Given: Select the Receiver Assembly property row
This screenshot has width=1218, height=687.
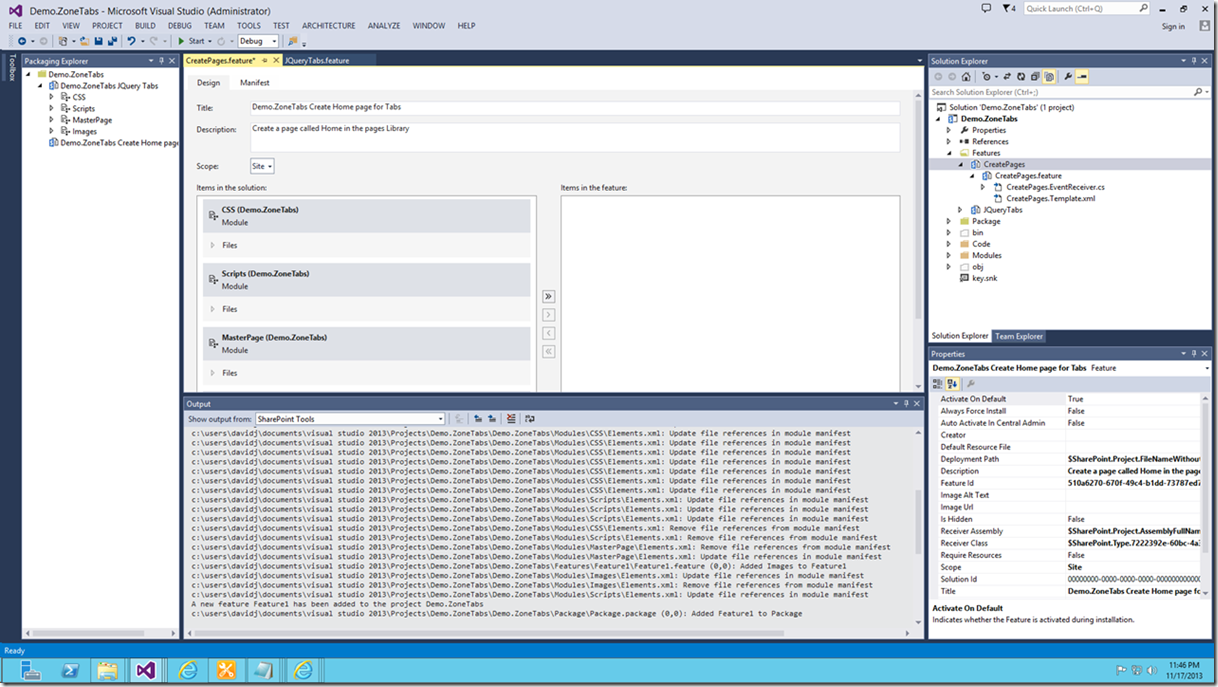Looking at the screenshot, I should 1069,531.
